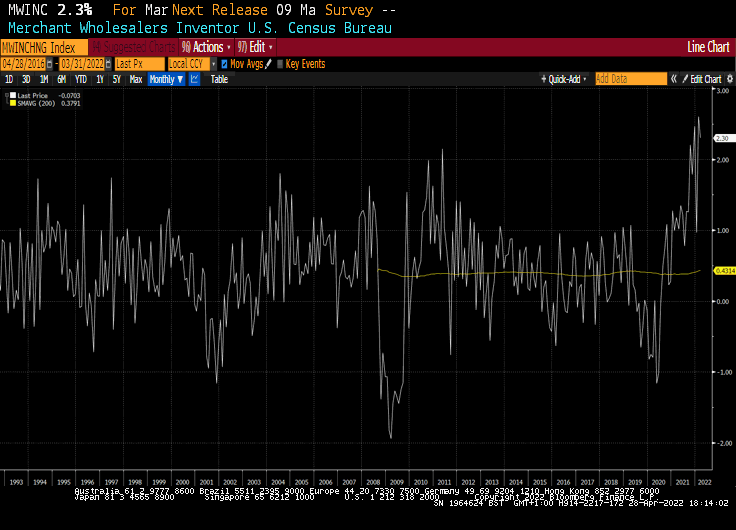Viewport: 736px width, 530px height.
Task: Edit the start date 04/28/2016 field
Action: click(x=23, y=64)
